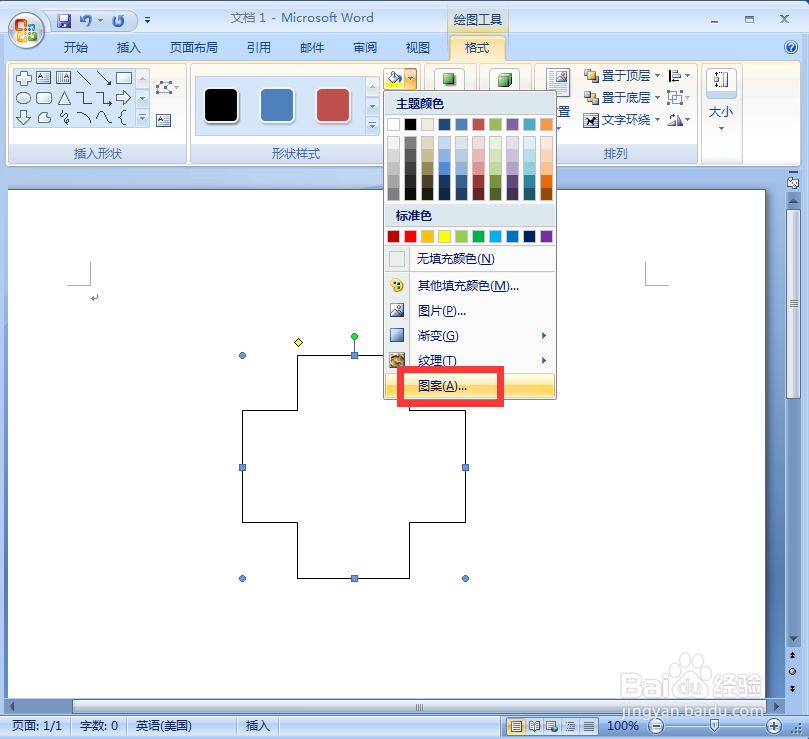
Task: Open the 审阅 (Review) tab
Action: [365, 47]
